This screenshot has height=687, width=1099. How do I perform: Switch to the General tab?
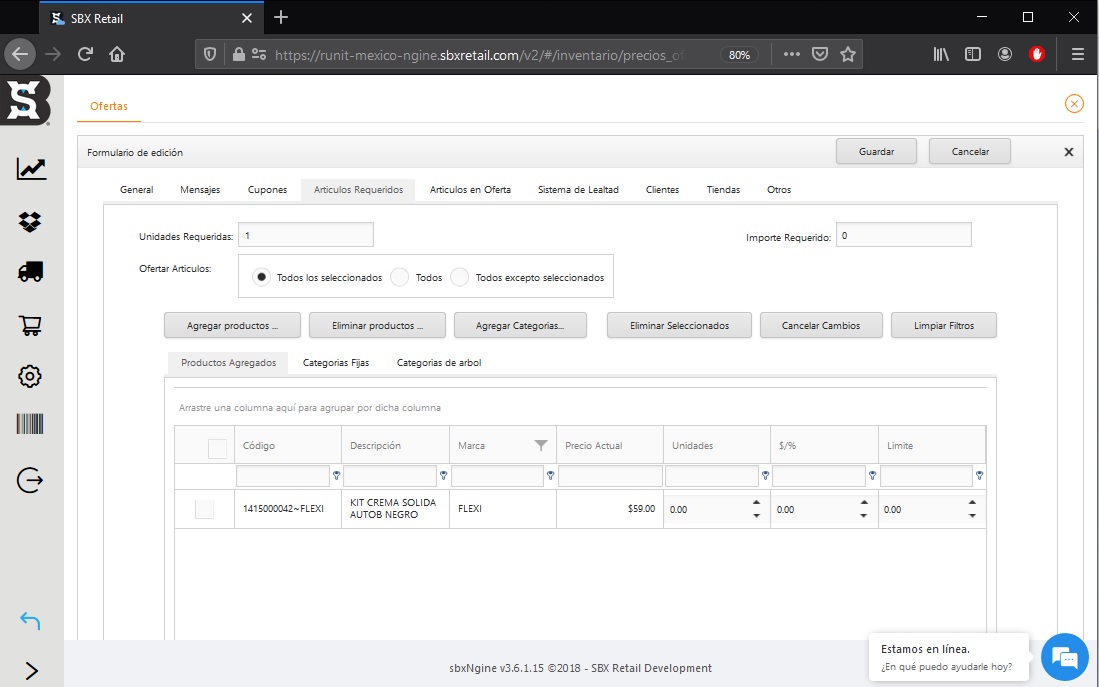(x=137, y=190)
